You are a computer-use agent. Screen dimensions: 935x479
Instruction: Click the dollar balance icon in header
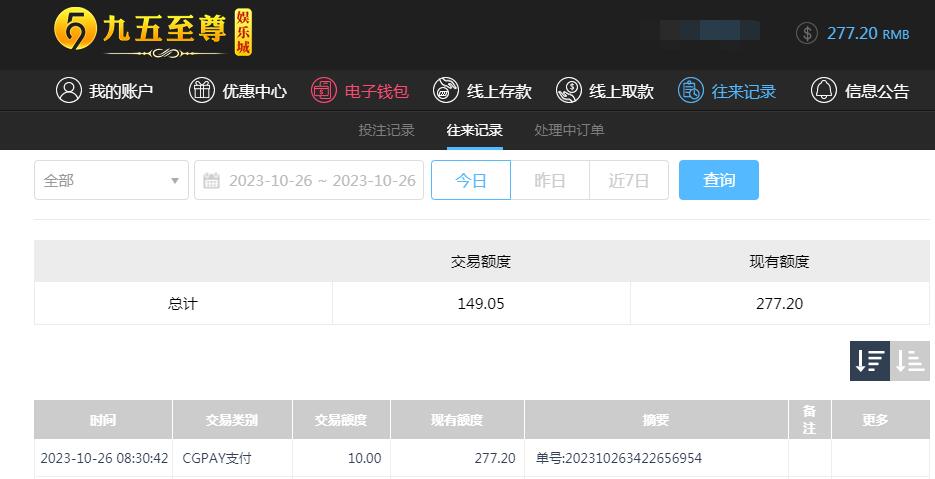(807, 33)
